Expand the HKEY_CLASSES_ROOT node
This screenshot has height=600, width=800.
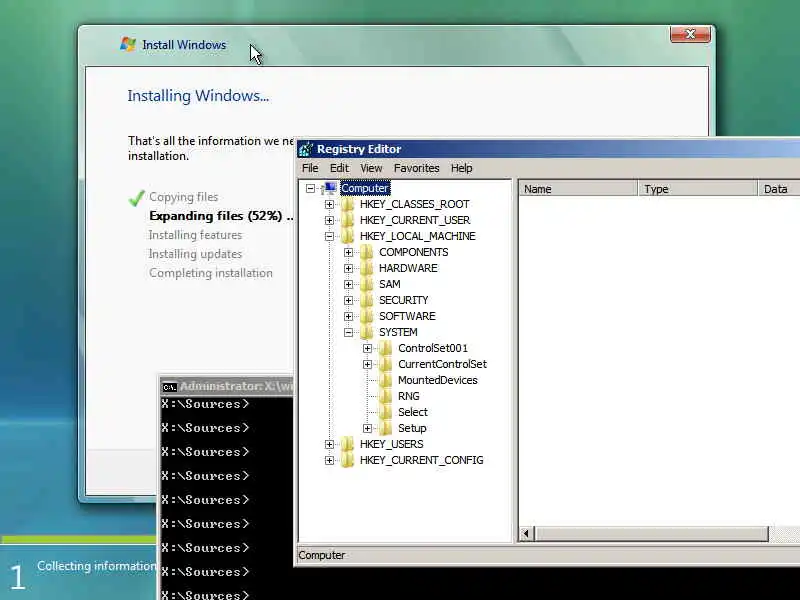[x=329, y=204]
